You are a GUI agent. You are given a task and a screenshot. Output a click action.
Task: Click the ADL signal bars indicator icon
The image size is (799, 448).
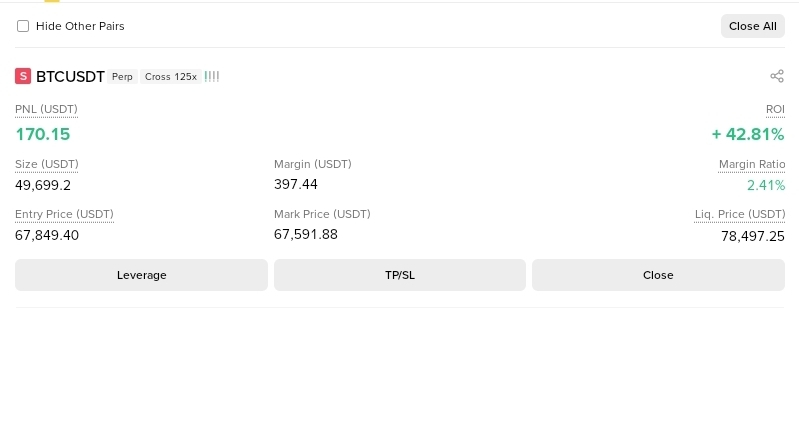[x=212, y=76]
